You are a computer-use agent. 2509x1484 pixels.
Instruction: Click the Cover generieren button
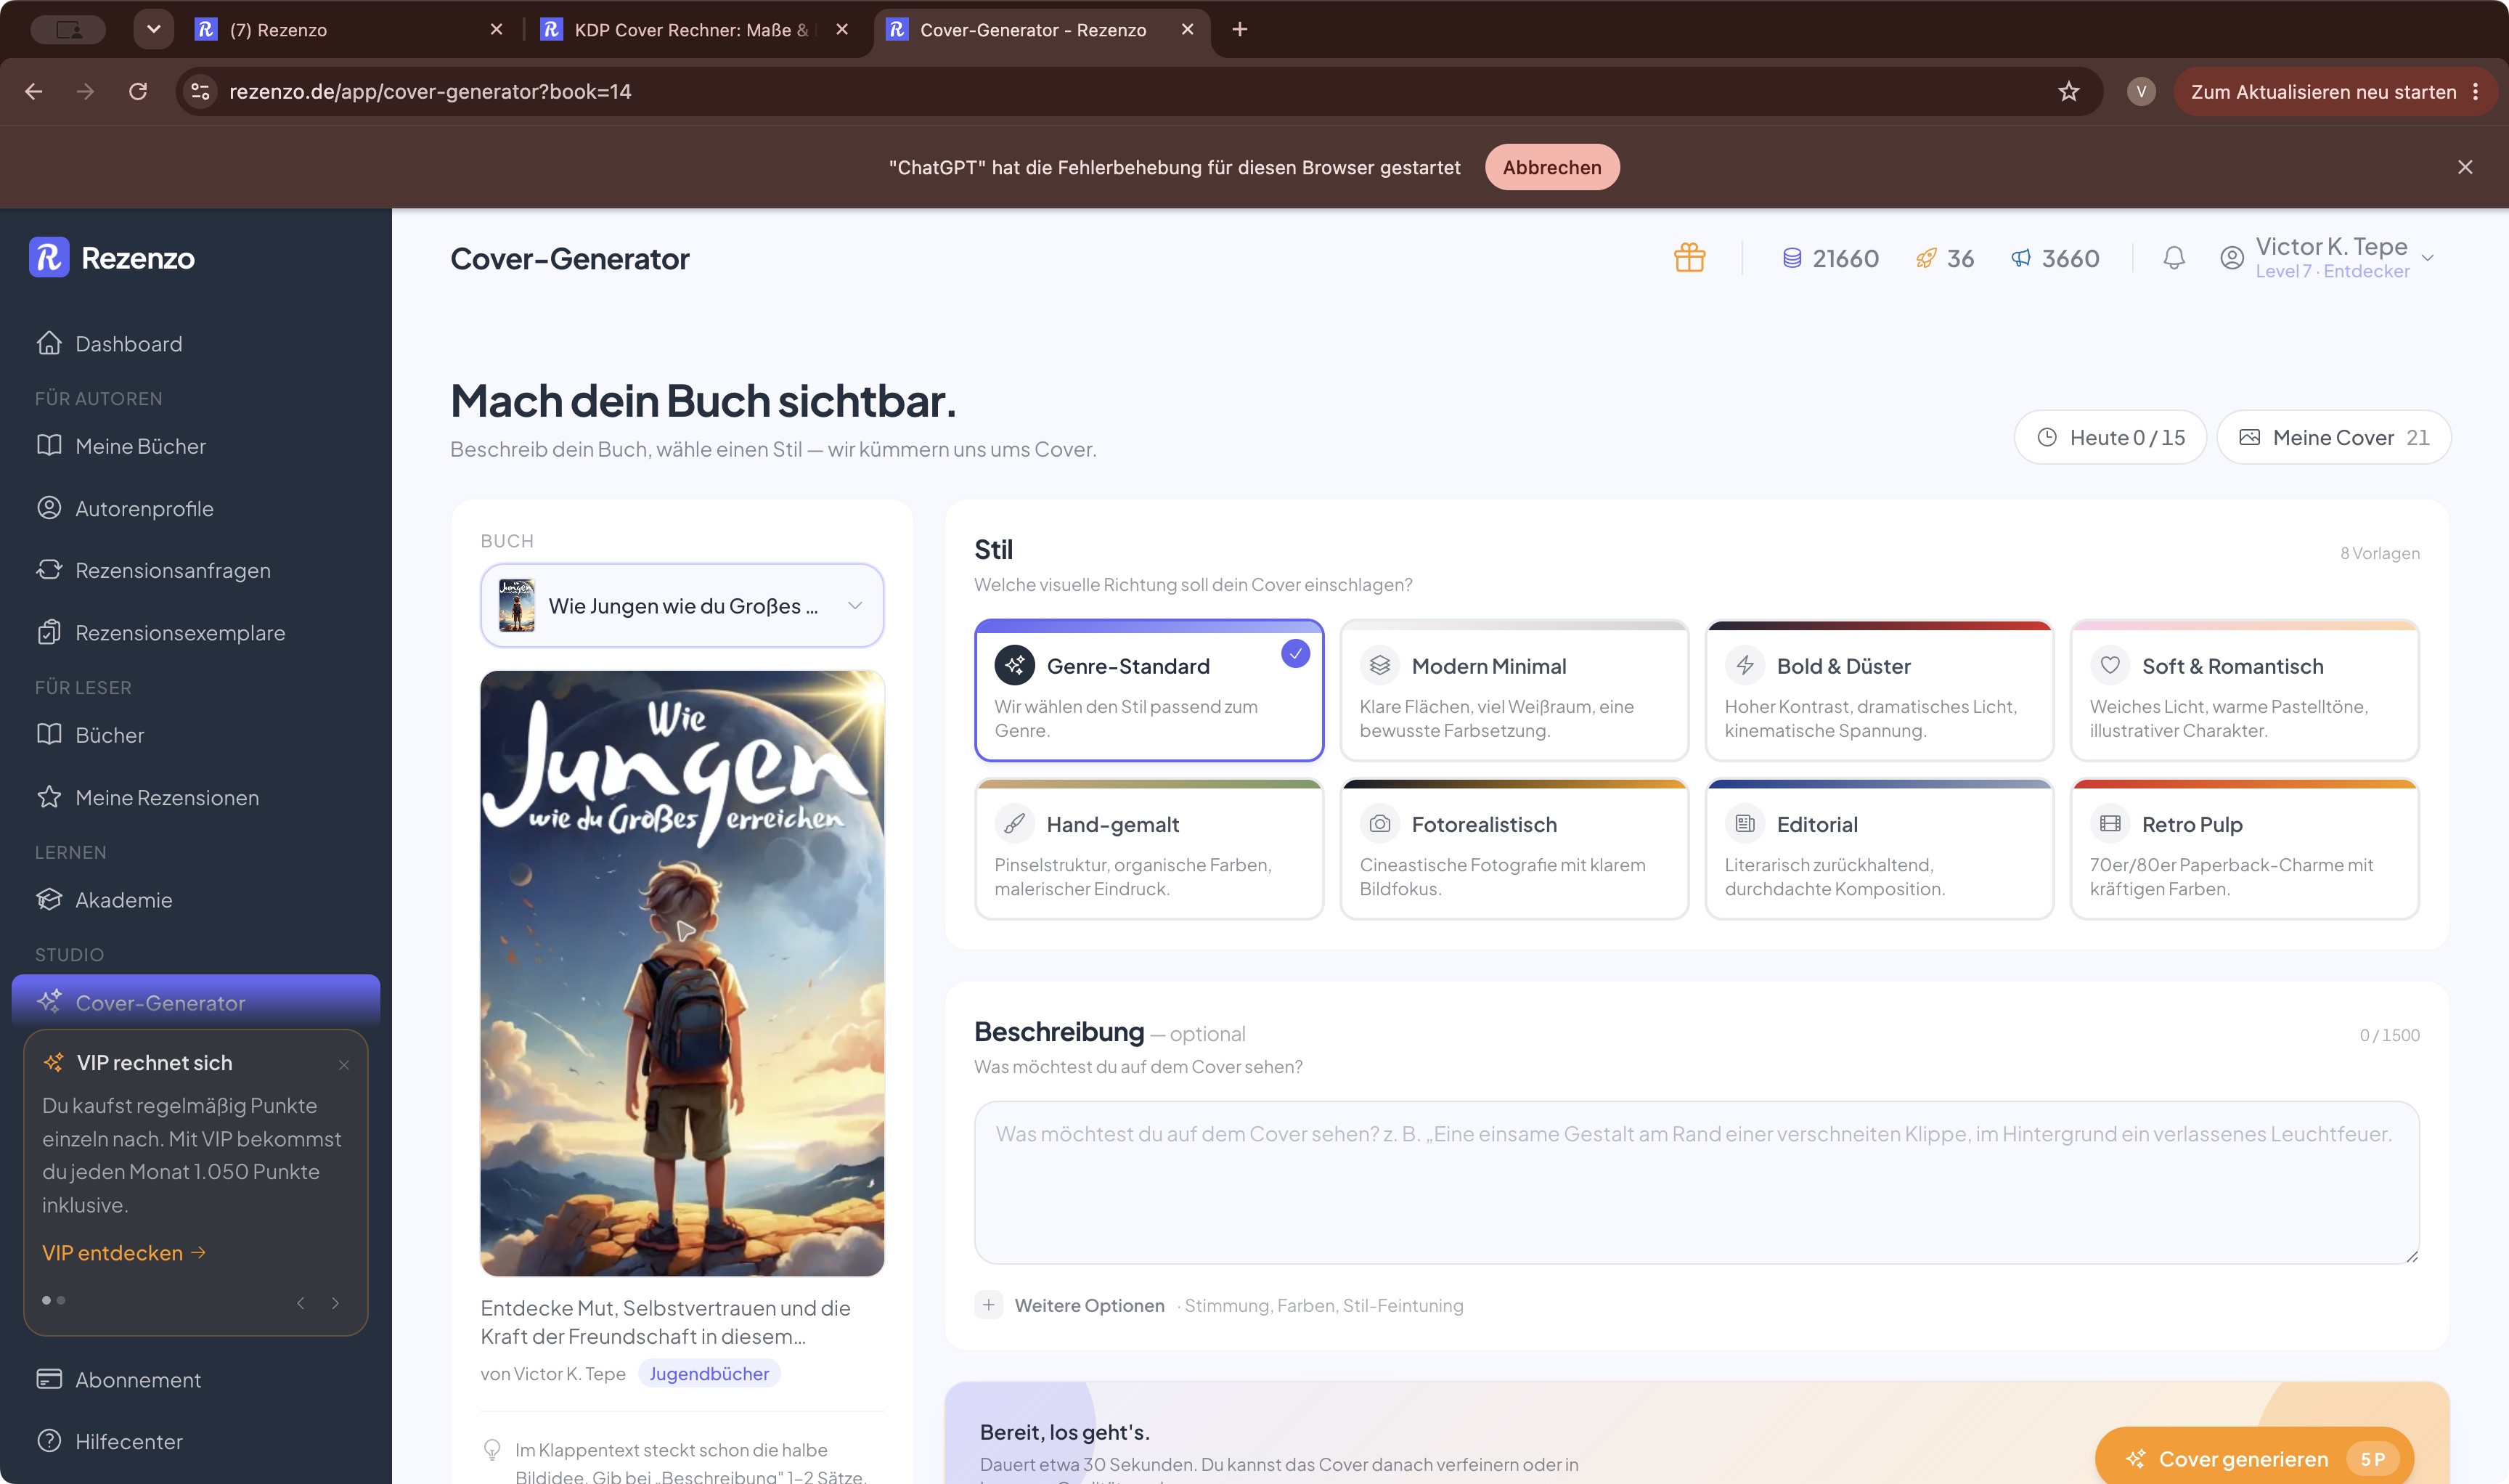tap(2253, 1459)
